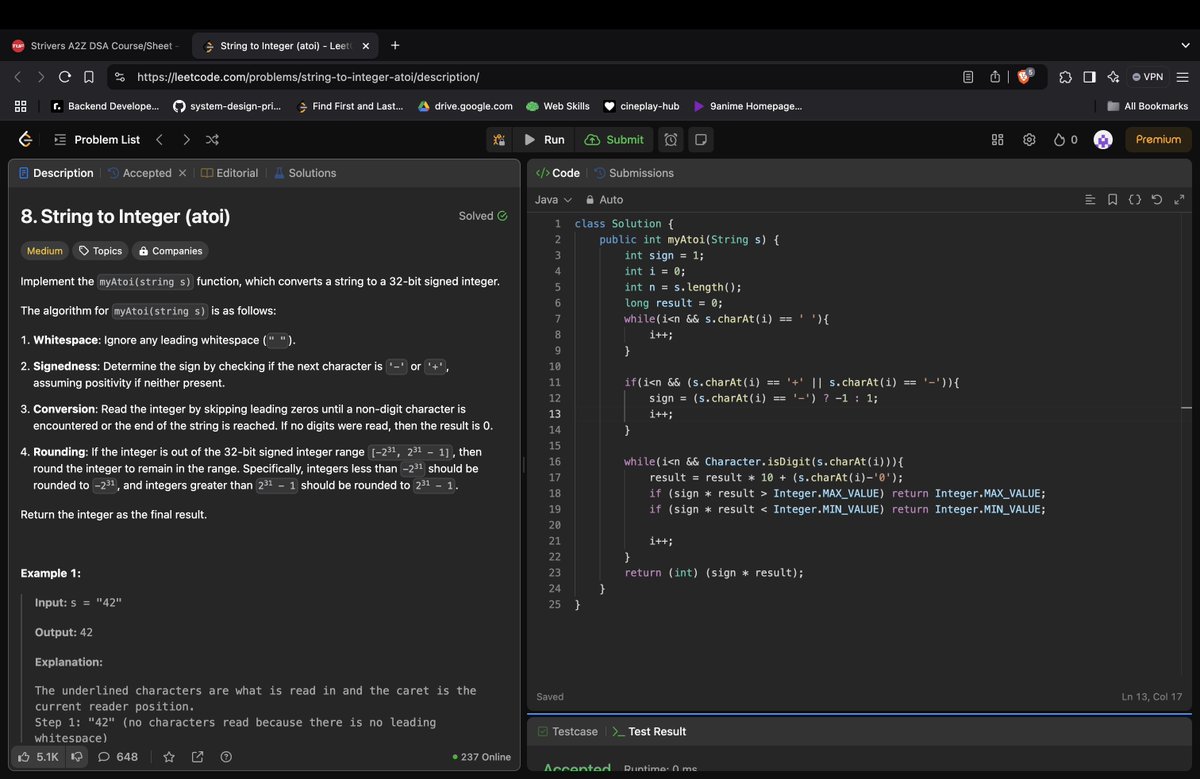The height and width of the screenshot is (779, 1200).
Task: Open Brave Shields lion icon
Action: (x=1025, y=76)
